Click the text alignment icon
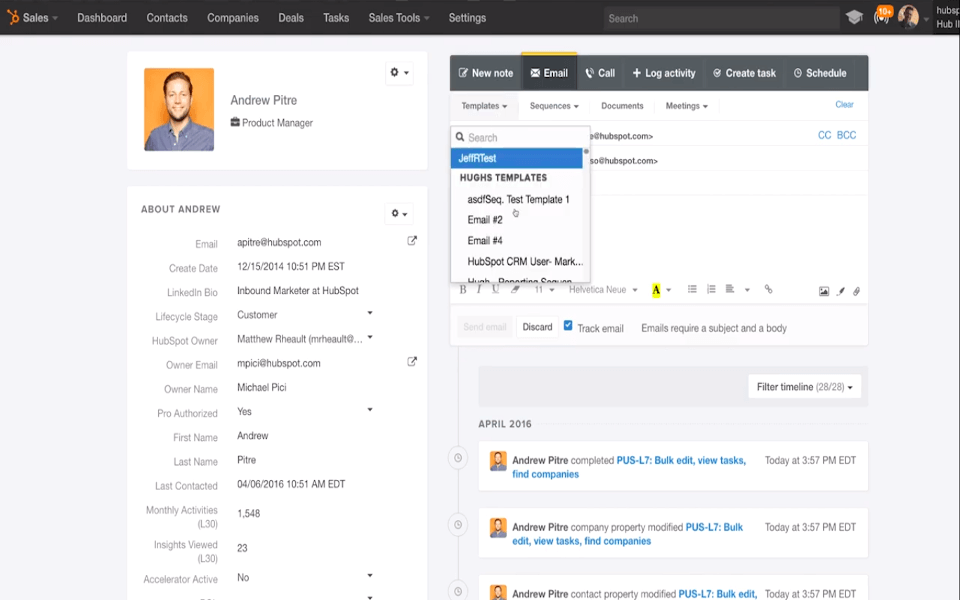The height and width of the screenshot is (600, 960). (730, 289)
